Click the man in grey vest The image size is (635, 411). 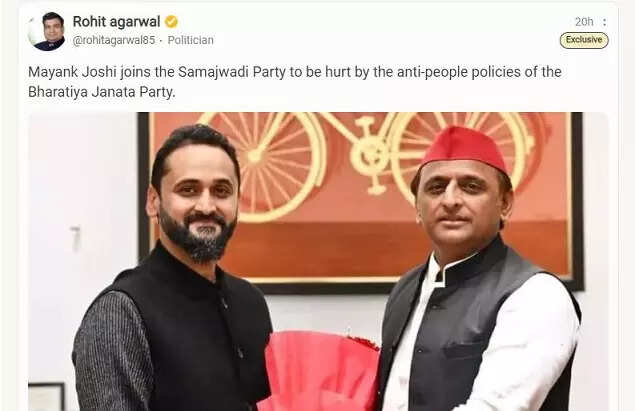(478, 271)
